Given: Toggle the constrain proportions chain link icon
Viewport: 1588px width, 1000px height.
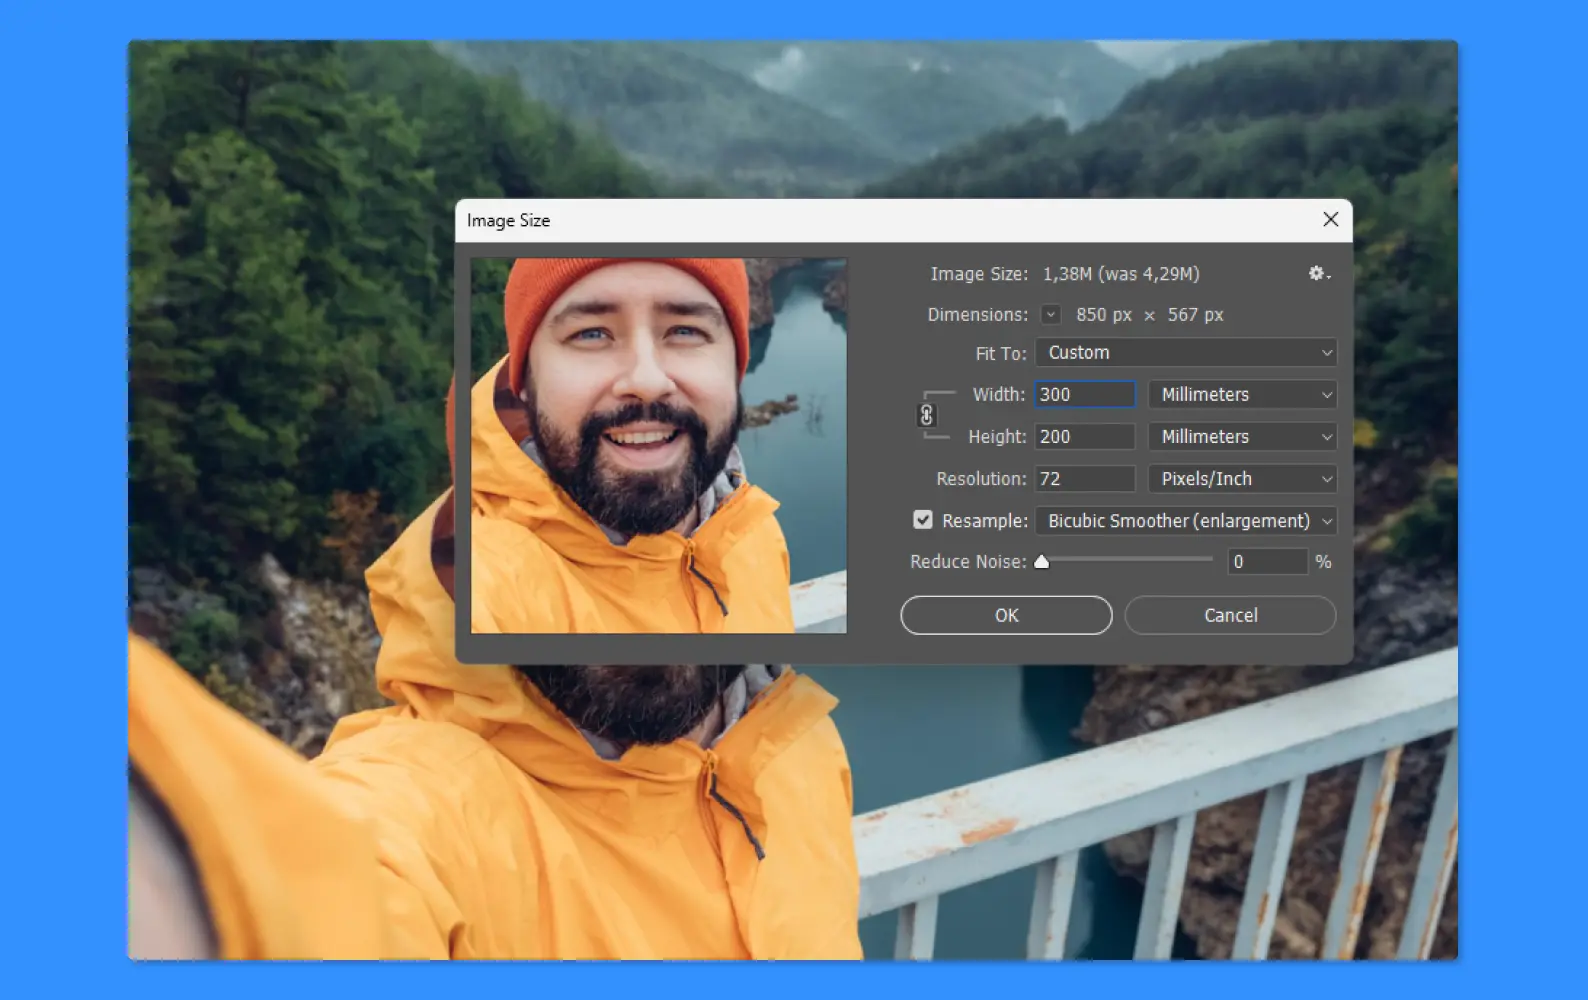Looking at the screenshot, I should 927,415.
